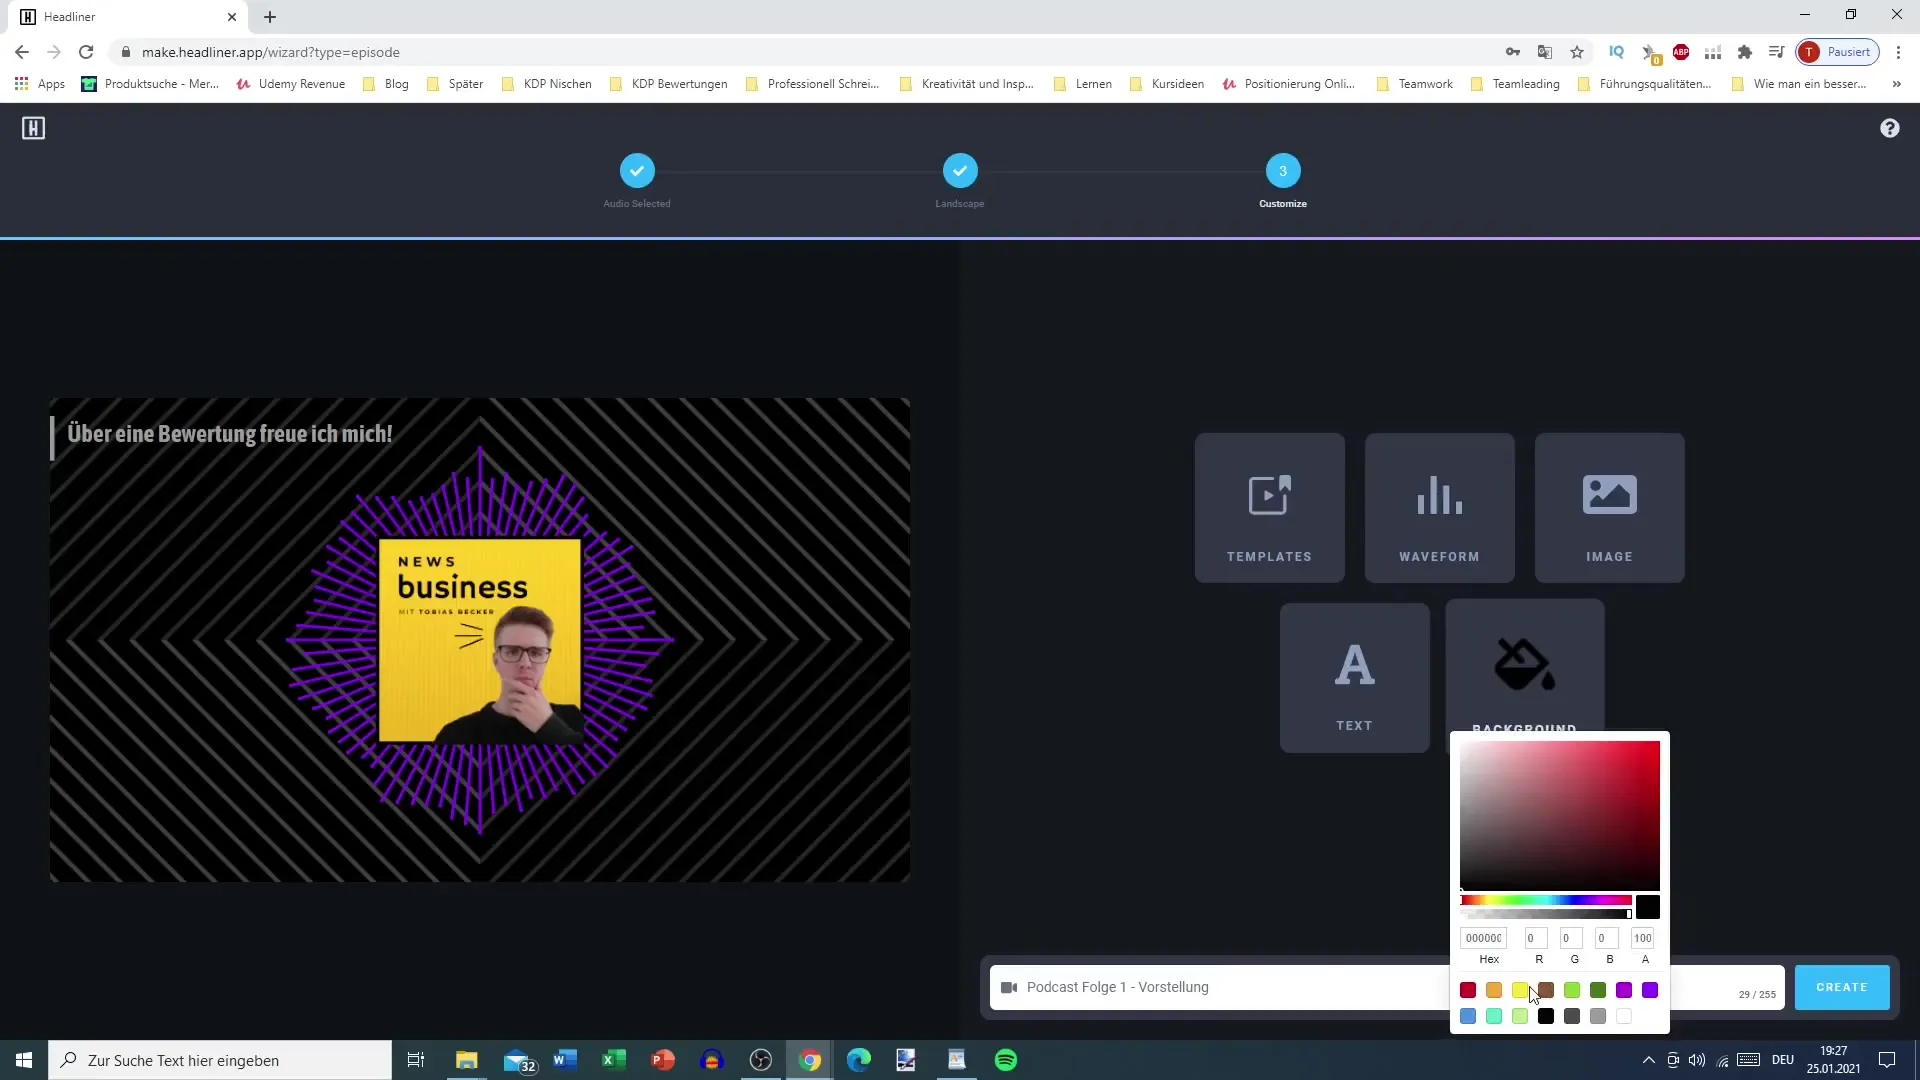Pick the yellow preset color swatch
This screenshot has height=1080, width=1920.
tap(1520, 990)
